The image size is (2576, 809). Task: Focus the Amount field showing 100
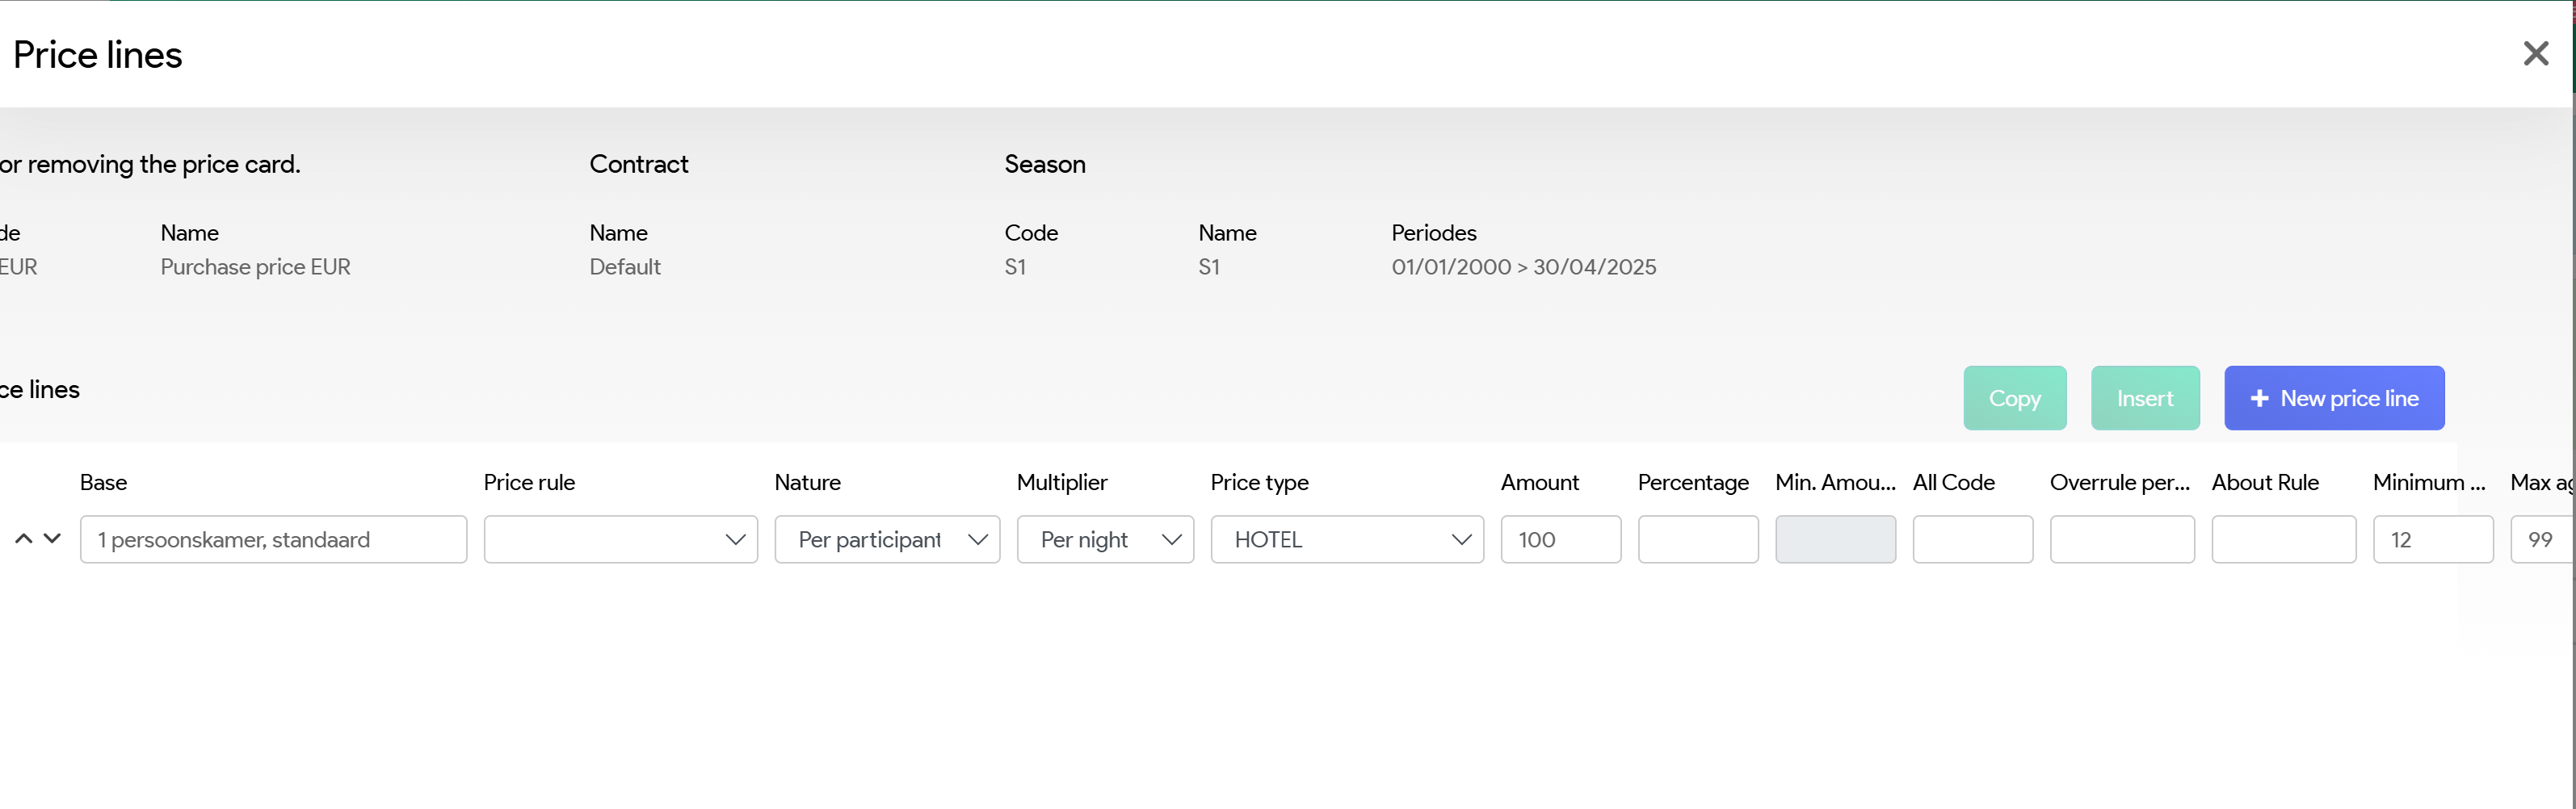[1560, 540]
